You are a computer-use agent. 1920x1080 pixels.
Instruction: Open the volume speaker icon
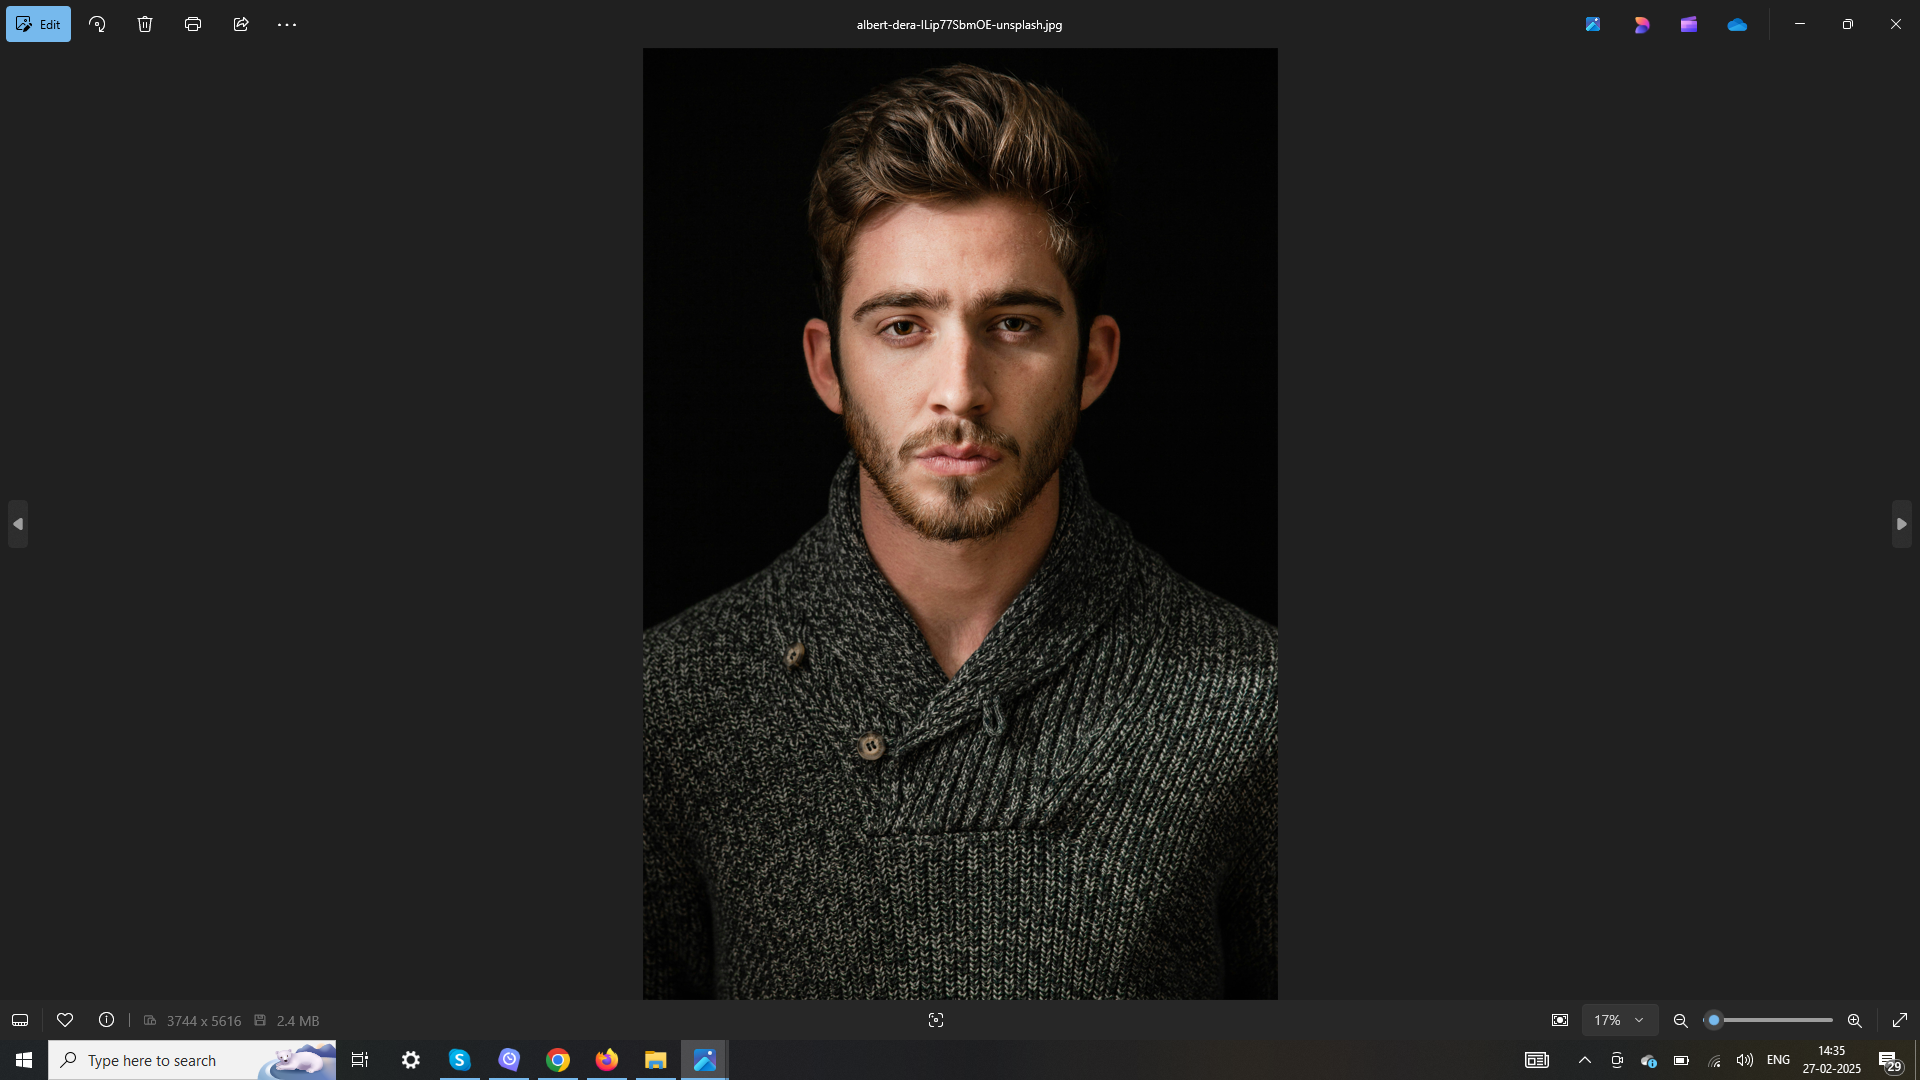coord(1745,1060)
